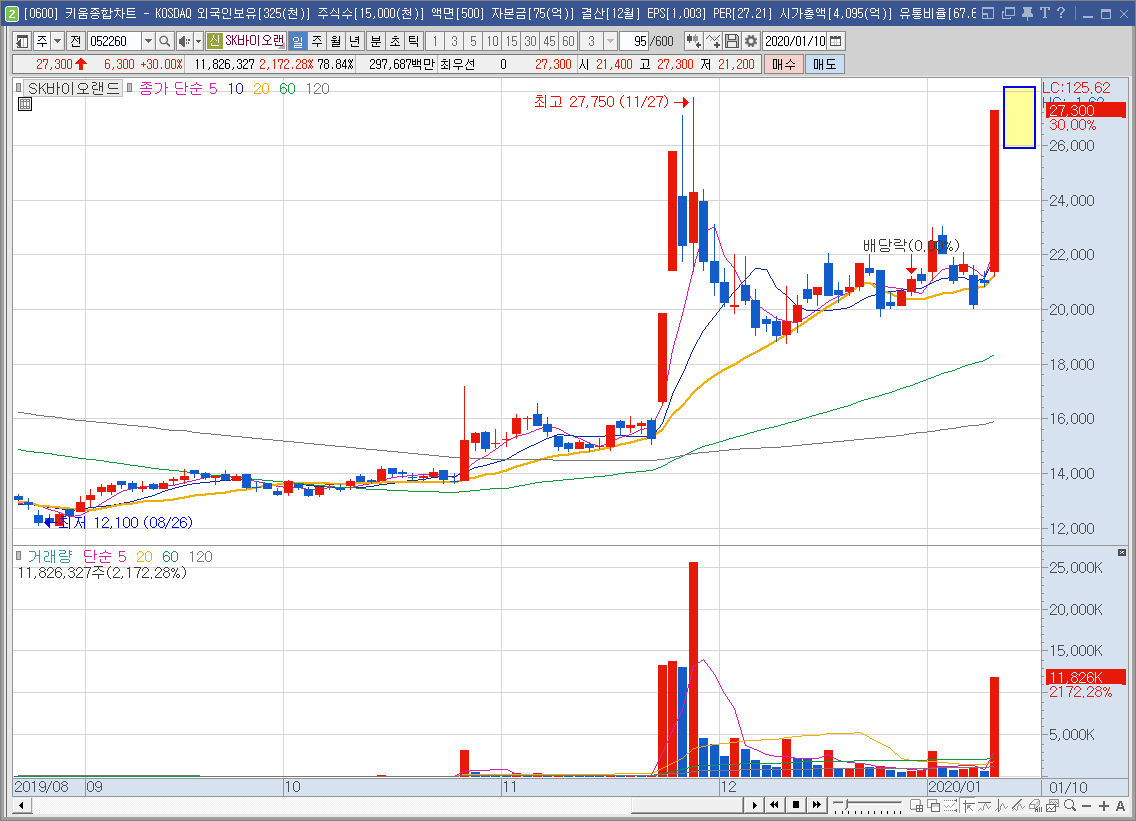Click the 매수 buy button
Viewport: 1136px width, 821px height.
tap(783, 64)
